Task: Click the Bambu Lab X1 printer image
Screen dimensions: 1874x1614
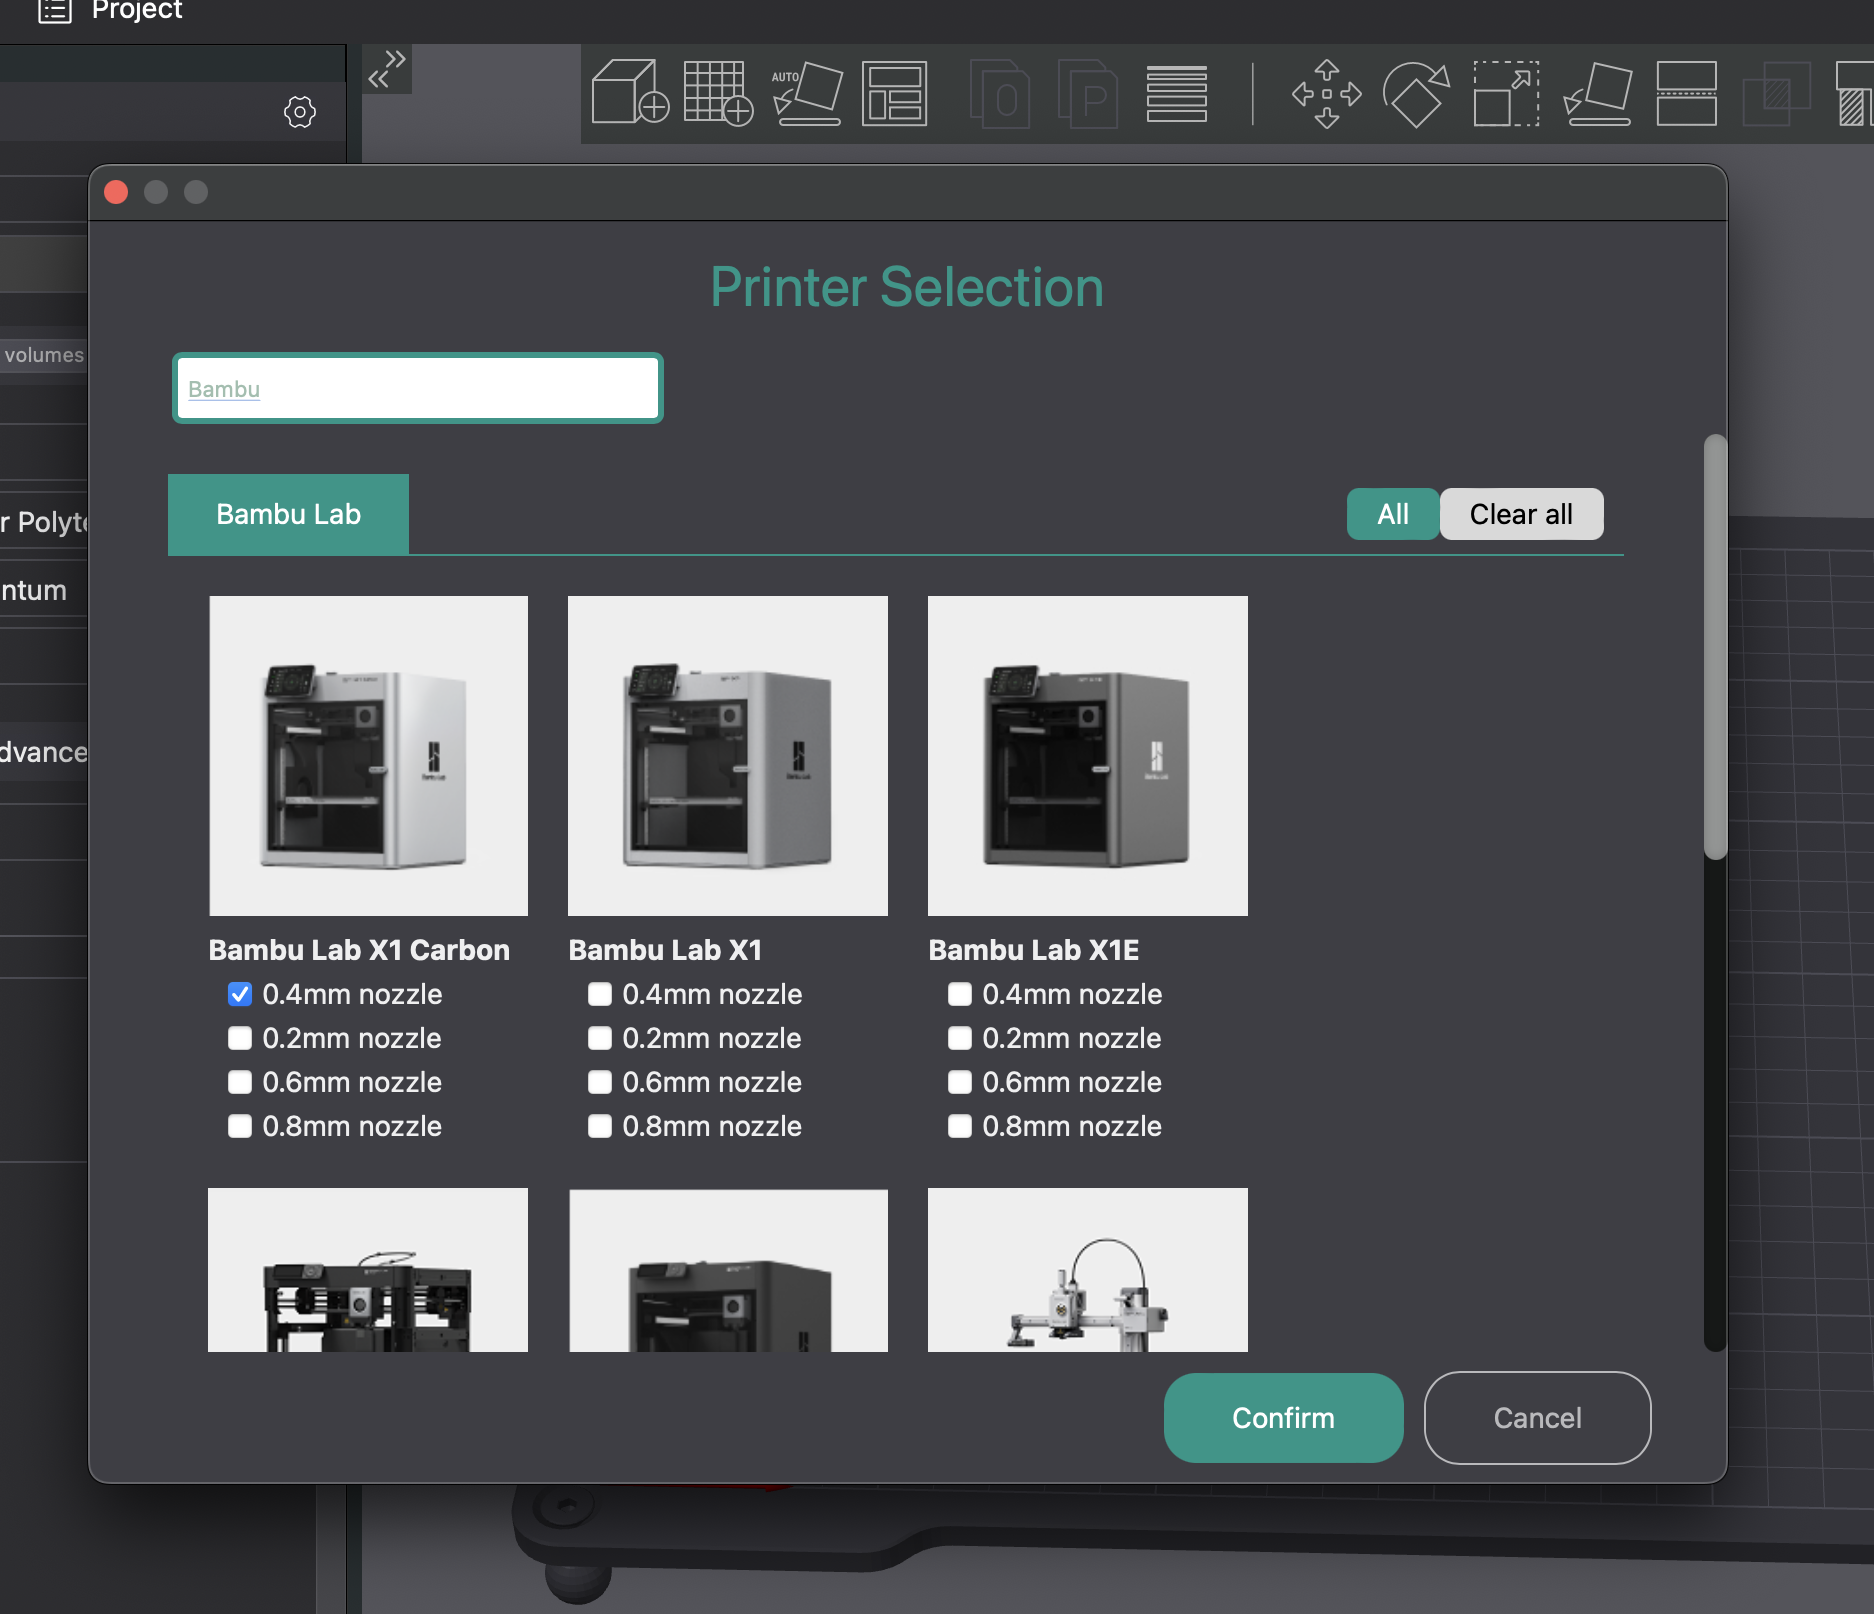Action: [x=728, y=756]
